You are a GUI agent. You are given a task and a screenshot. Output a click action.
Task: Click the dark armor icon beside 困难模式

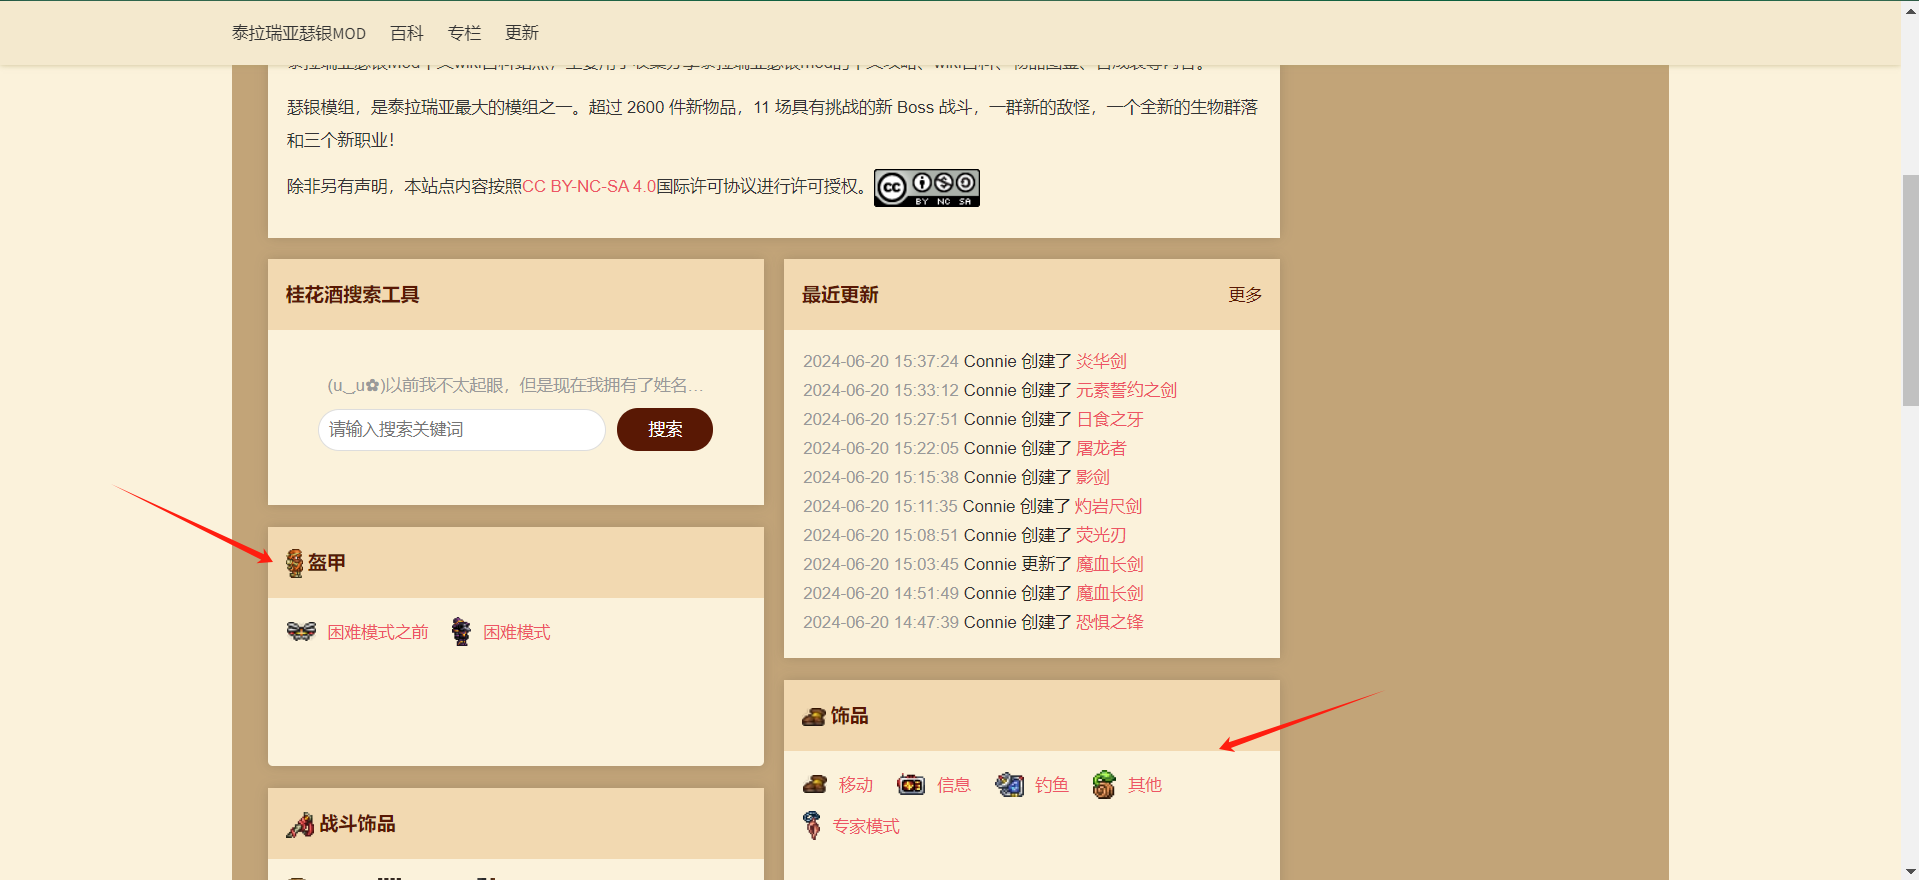pyautogui.click(x=461, y=632)
